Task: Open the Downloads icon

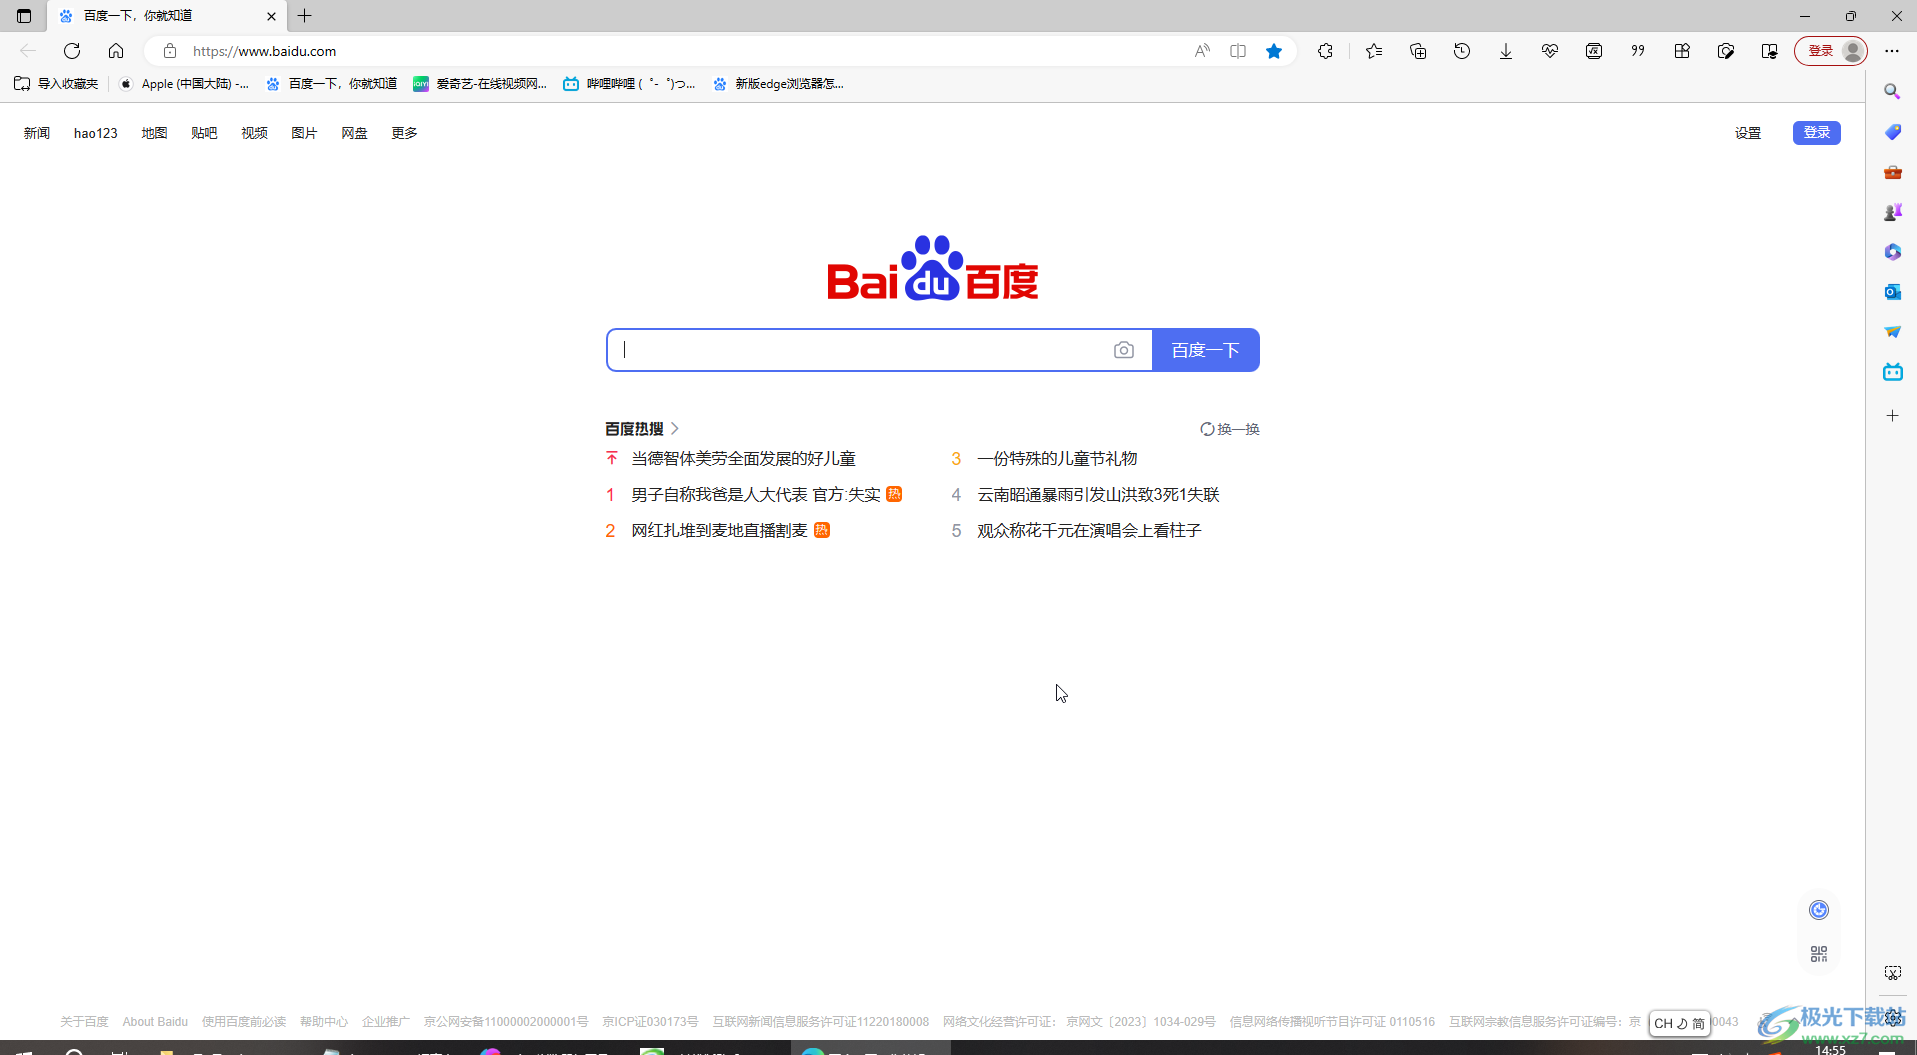Action: coord(1506,51)
